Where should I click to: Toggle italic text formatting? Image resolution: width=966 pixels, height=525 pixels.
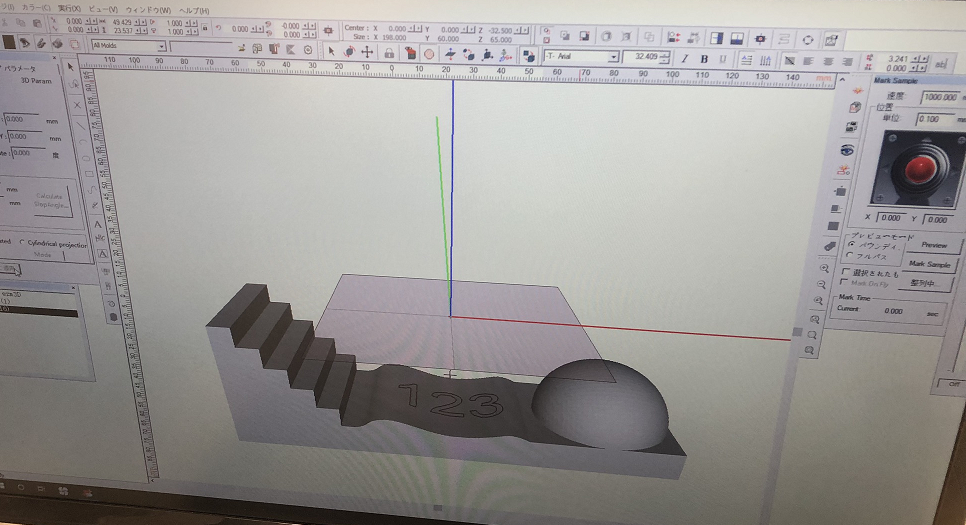coord(684,59)
